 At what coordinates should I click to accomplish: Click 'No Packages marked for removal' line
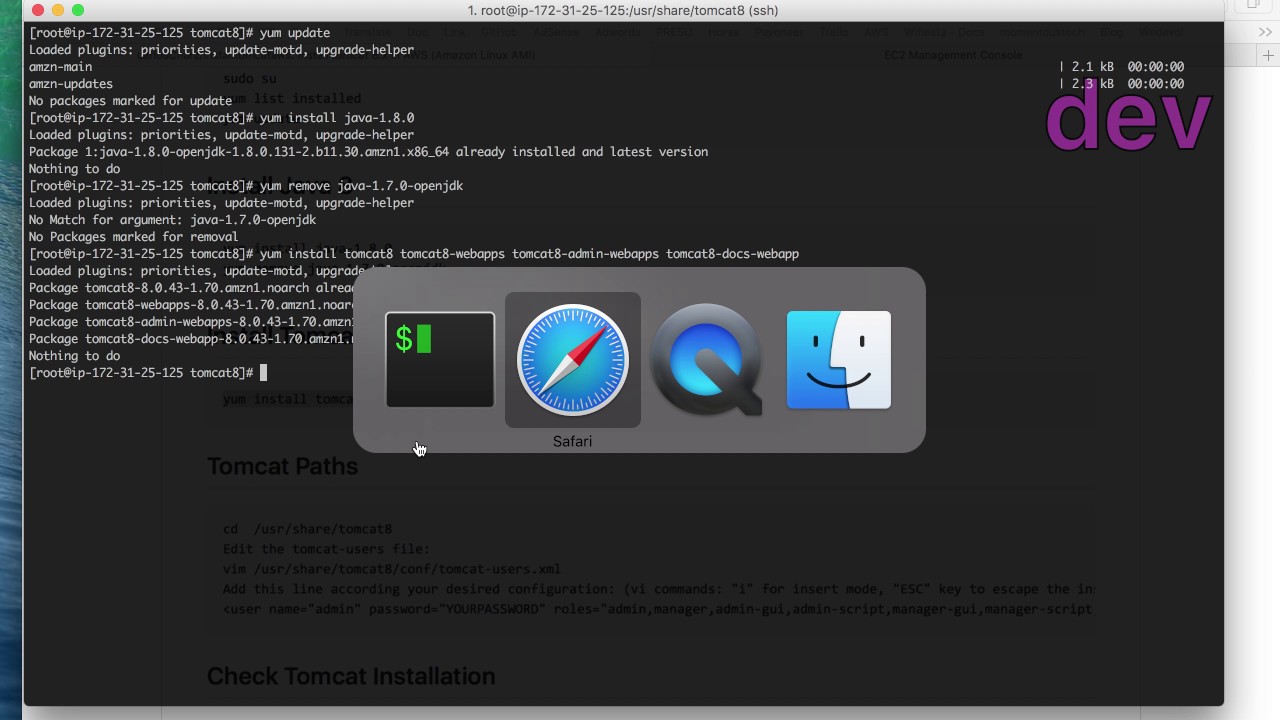(133, 237)
